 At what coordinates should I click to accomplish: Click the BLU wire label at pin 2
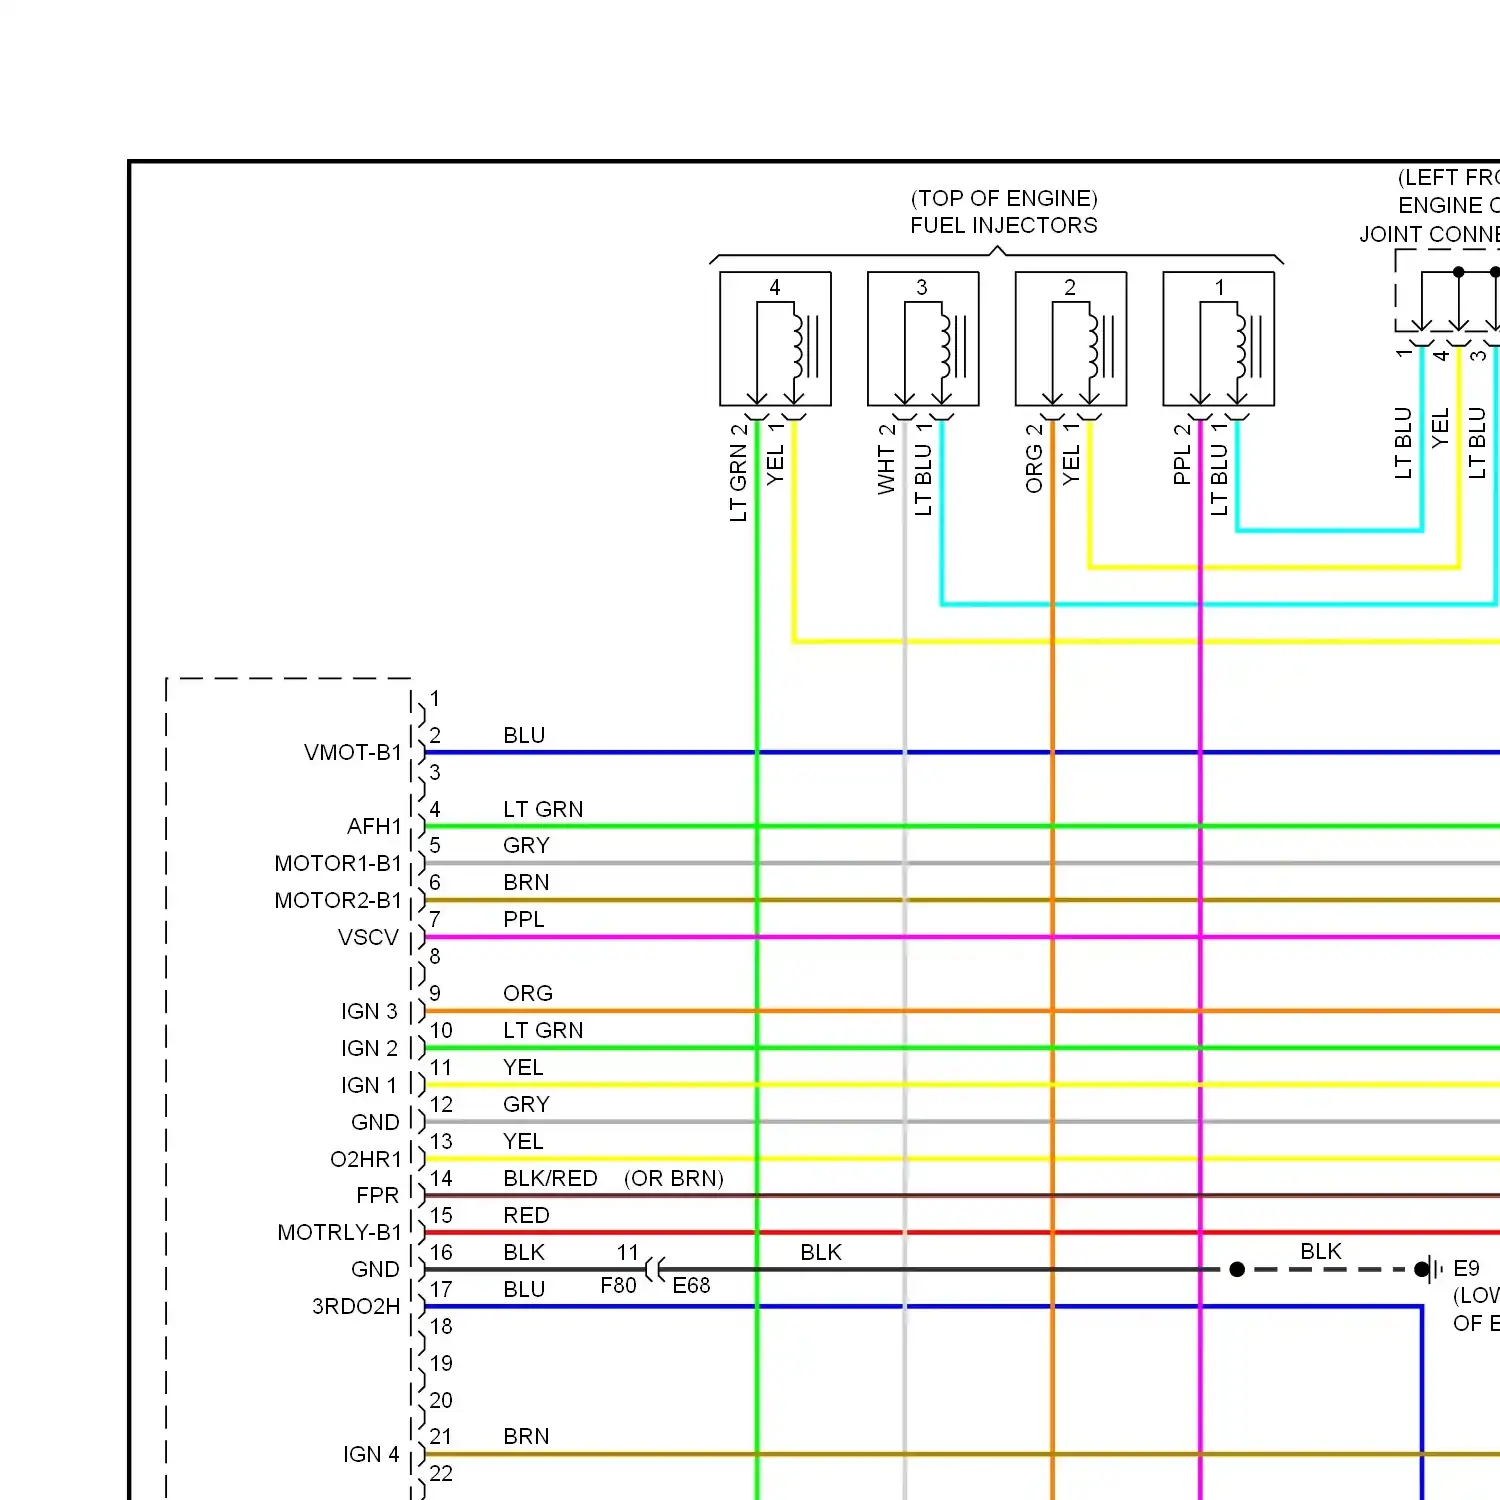coord(524,735)
